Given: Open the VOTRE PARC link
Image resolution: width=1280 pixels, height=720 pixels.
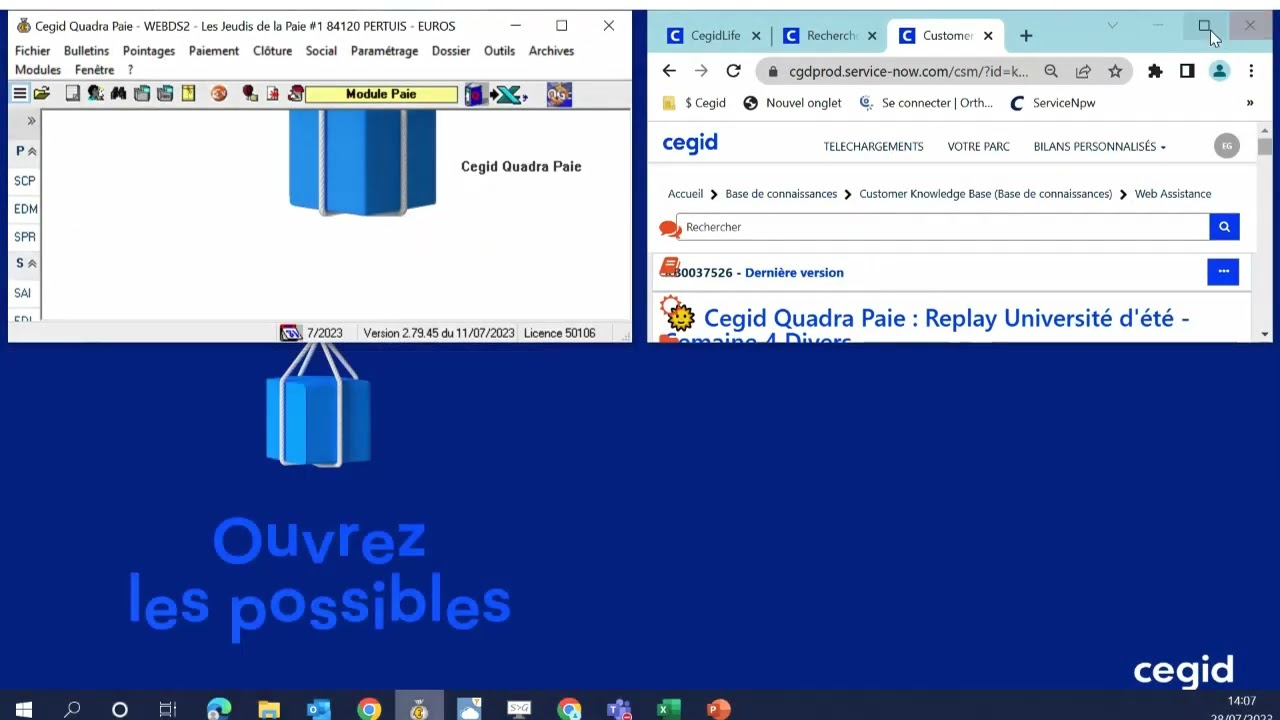Looking at the screenshot, I should click(978, 146).
